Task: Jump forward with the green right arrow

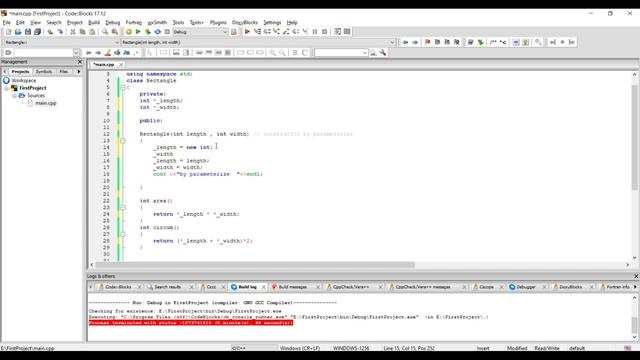Action: (x=415, y=42)
